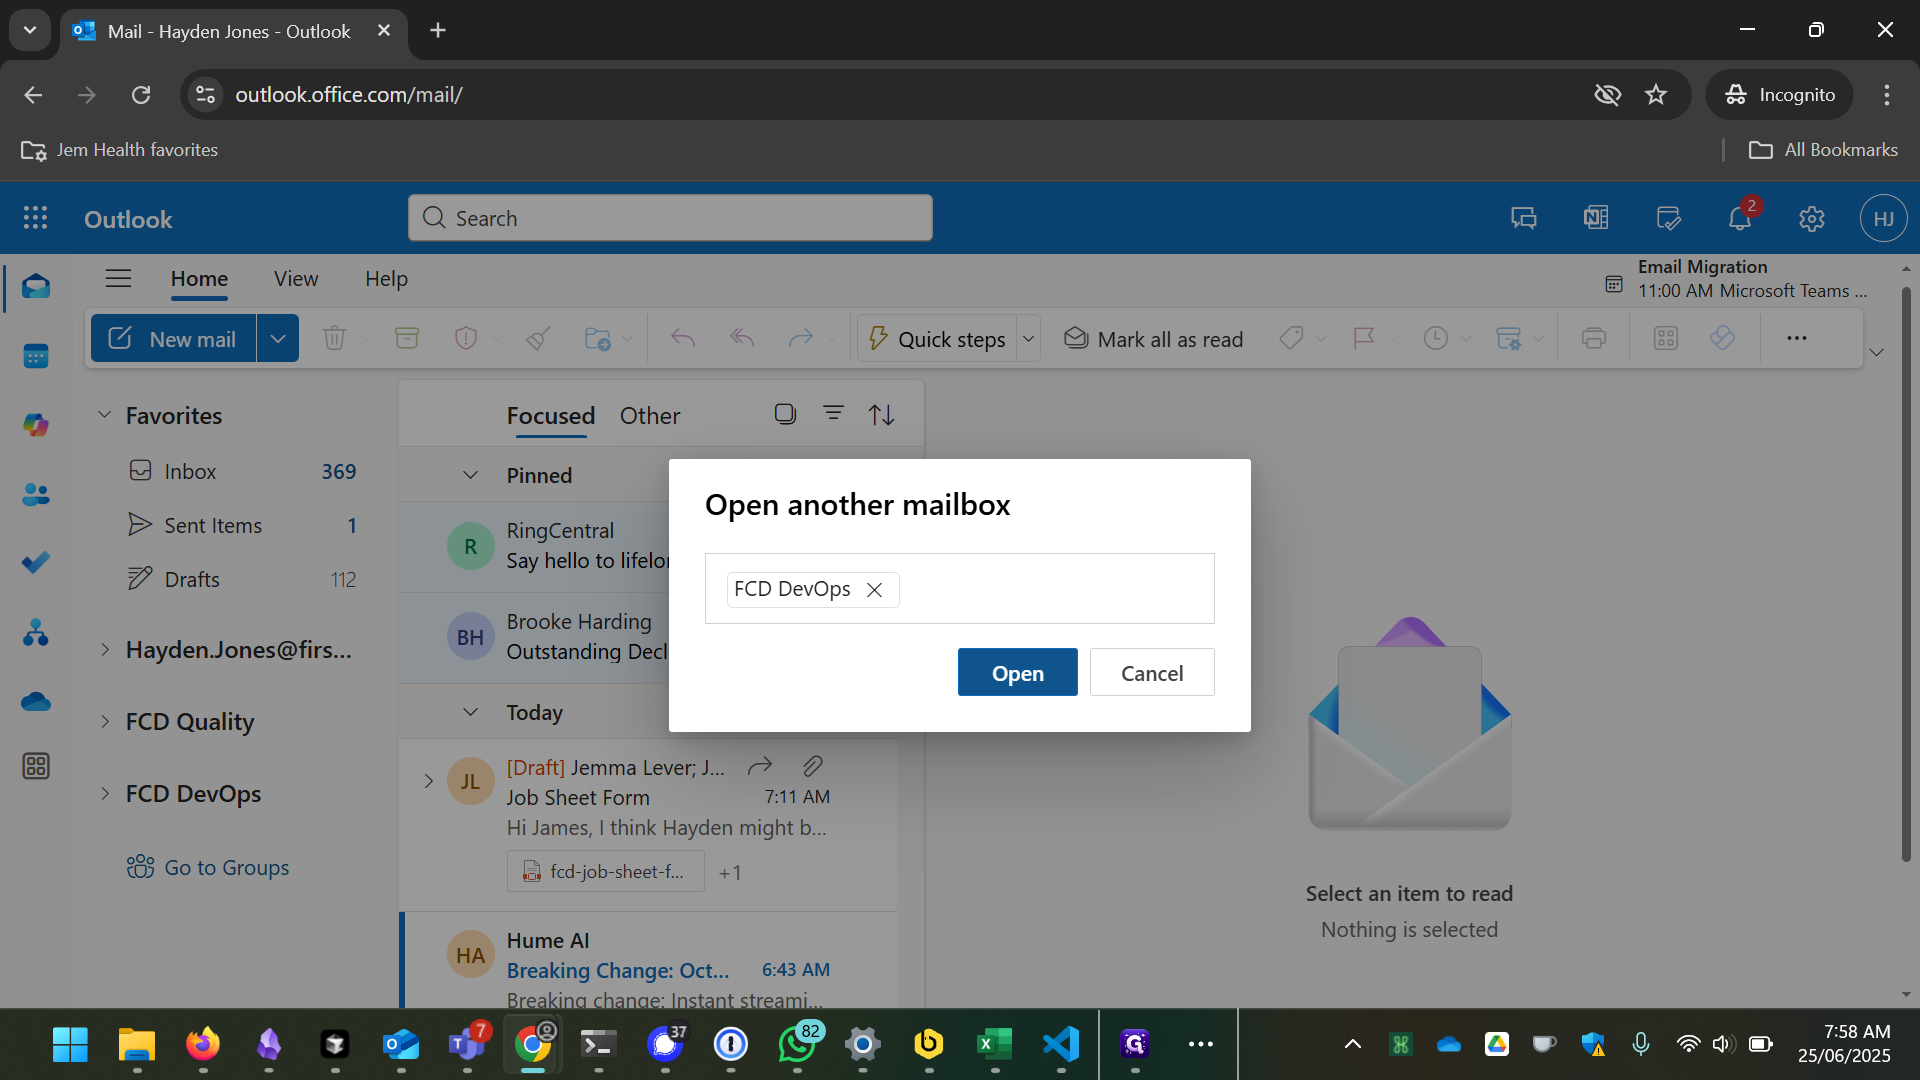
Task: Collapse the Today messages group
Action: point(470,712)
